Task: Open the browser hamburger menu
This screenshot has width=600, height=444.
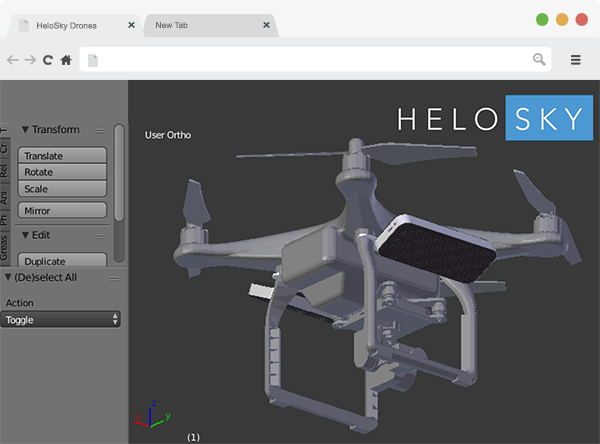Action: [576, 60]
